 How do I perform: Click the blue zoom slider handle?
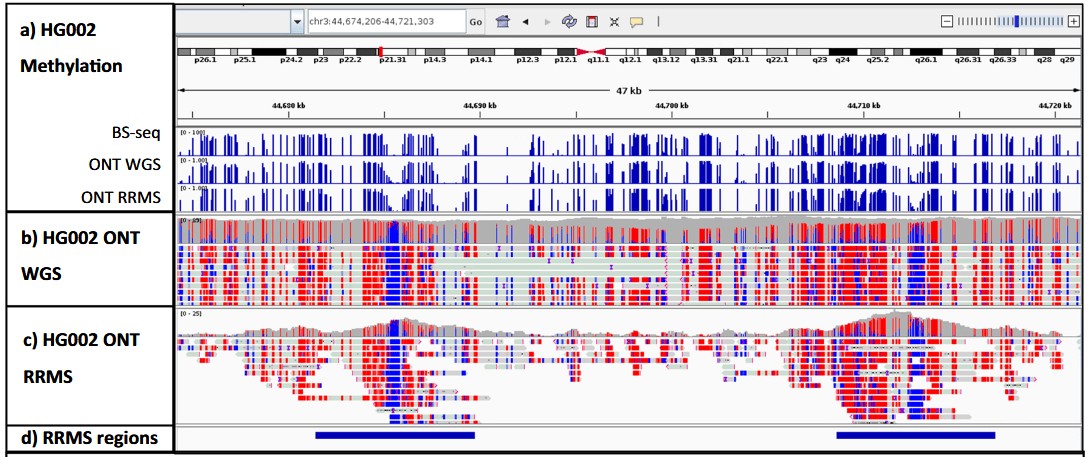point(1017,22)
